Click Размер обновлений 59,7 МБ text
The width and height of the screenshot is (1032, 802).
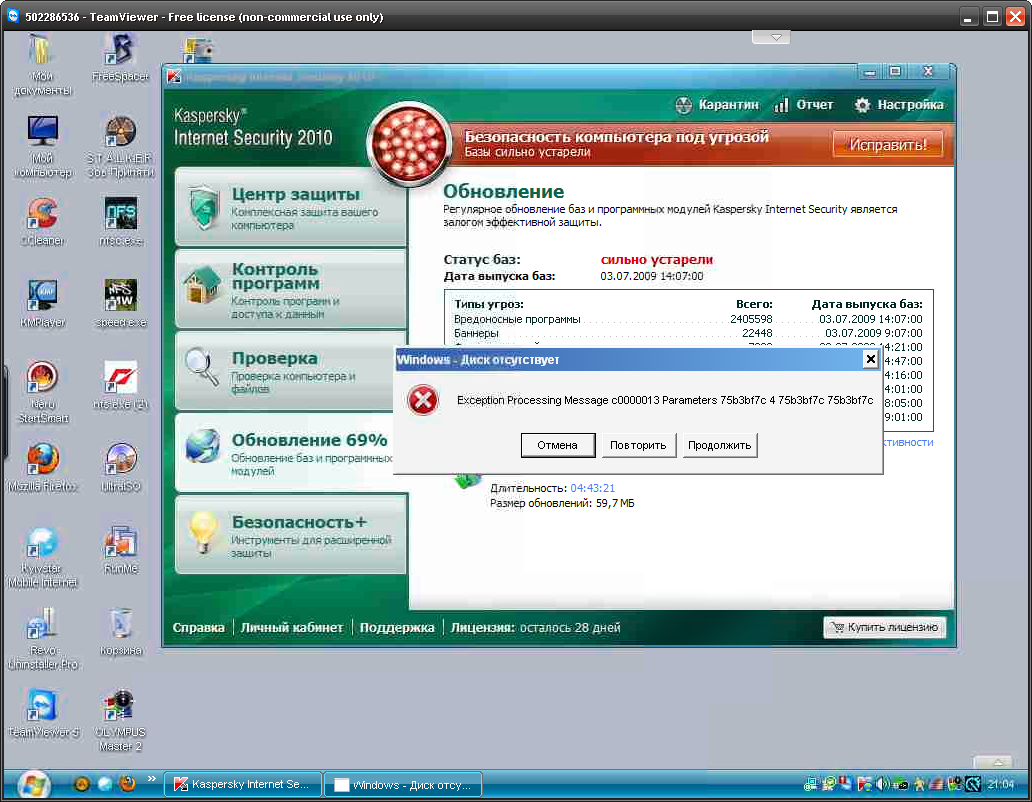pos(562,503)
